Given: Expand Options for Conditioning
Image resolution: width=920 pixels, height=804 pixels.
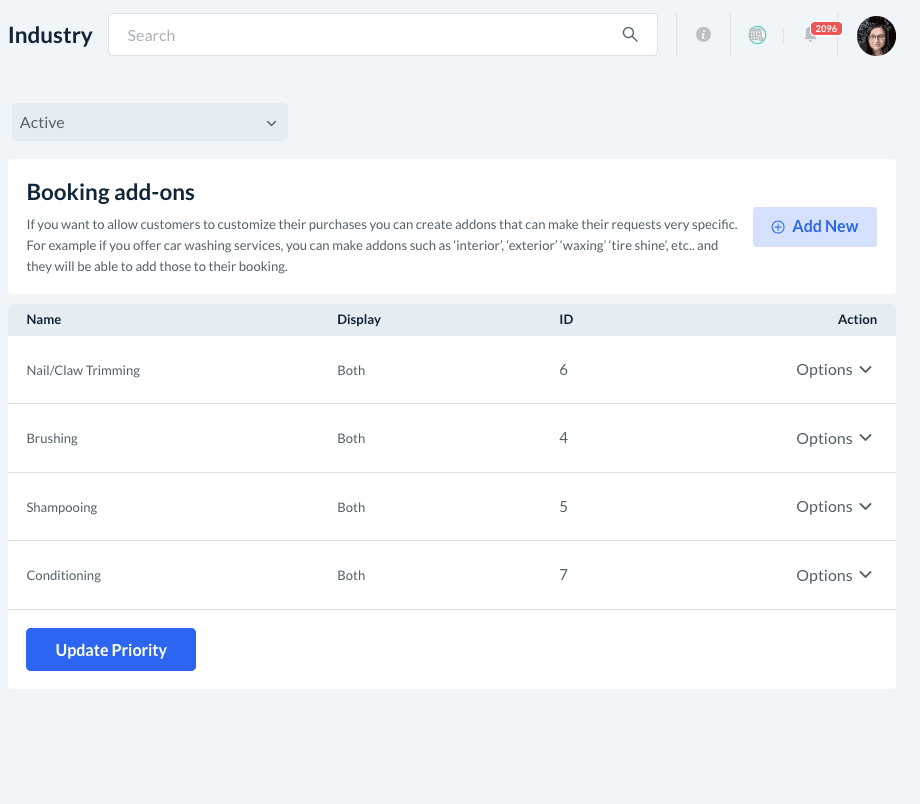Looking at the screenshot, I should [x=834, y=575].
